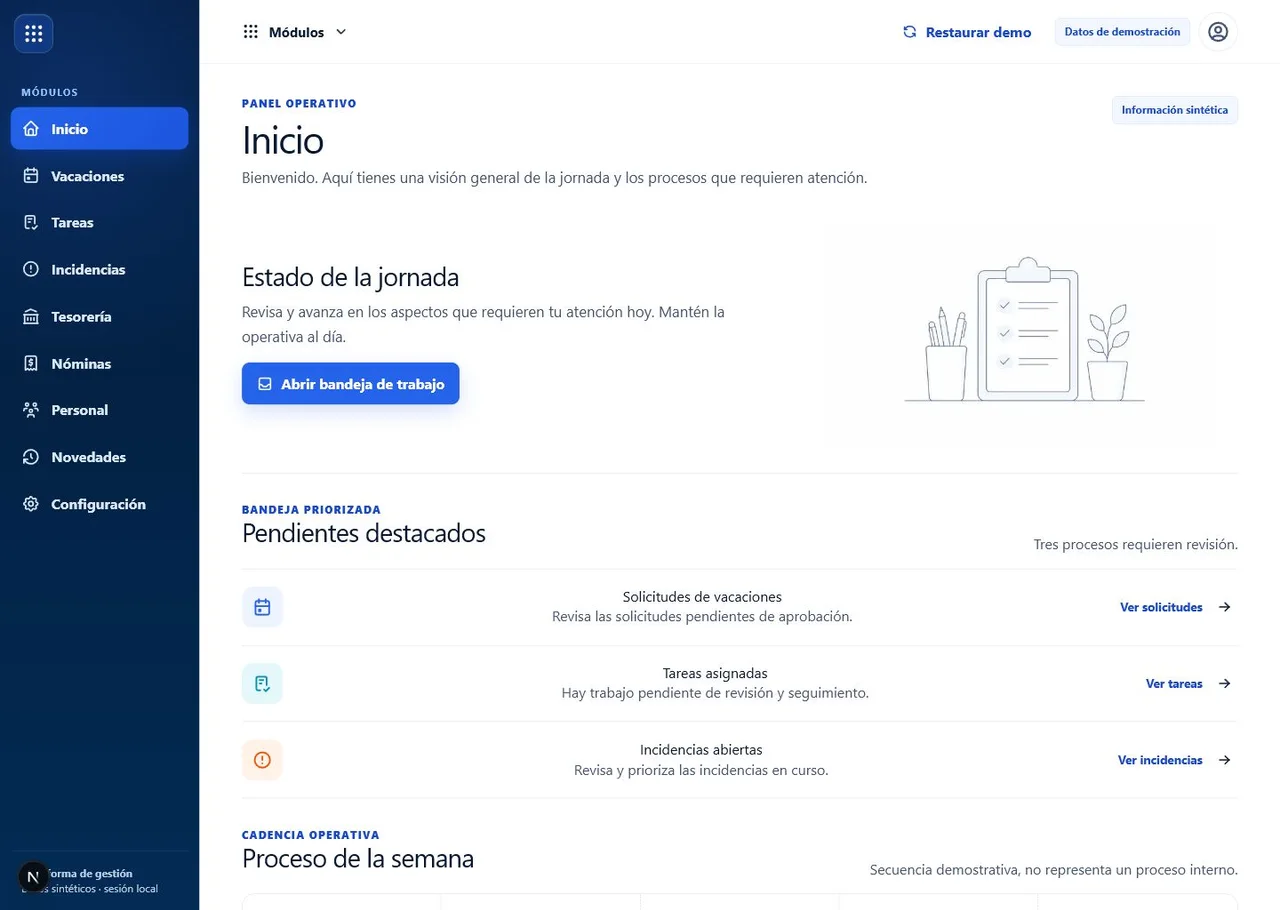Open the Vacaciones module
1280x910 pixels.
99,176
